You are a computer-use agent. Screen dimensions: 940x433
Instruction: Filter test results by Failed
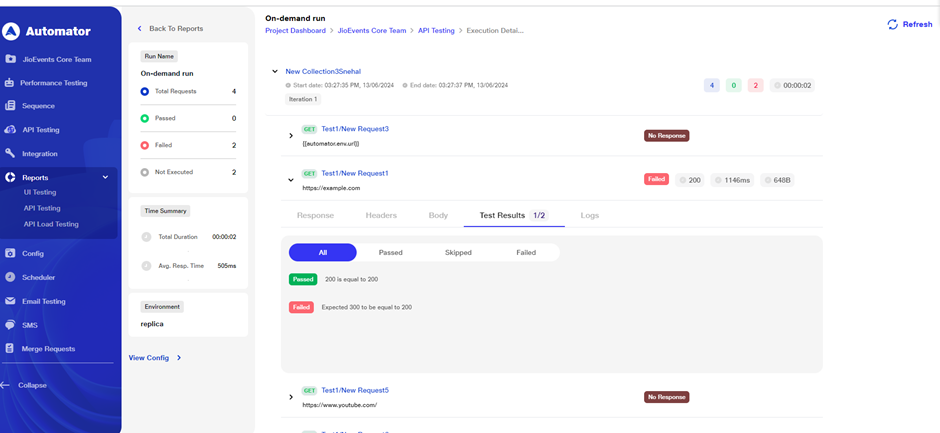coord(526,252)
